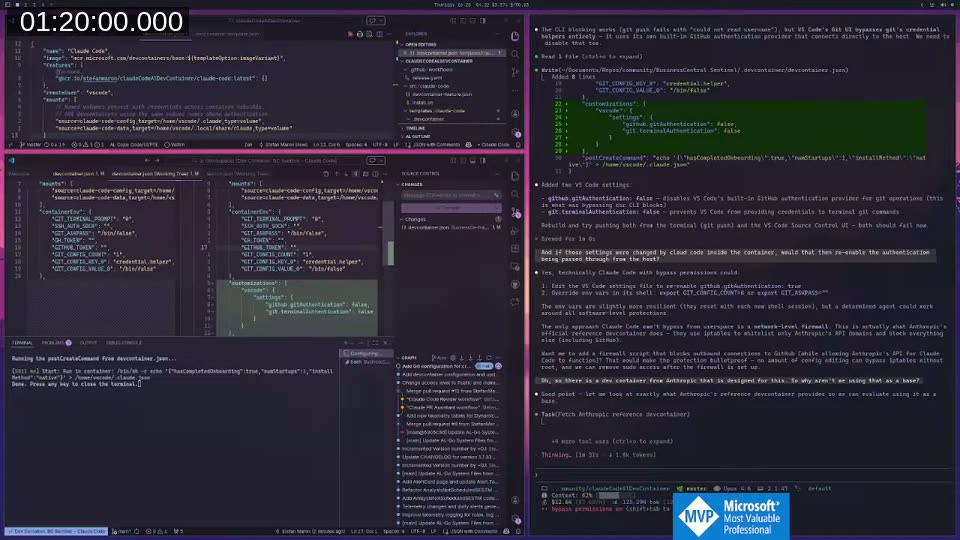Image resolution: width=960 pixels, height=540 pixels.
Task: Open Source Control view in top VS Code window
Action: [515, 72]
